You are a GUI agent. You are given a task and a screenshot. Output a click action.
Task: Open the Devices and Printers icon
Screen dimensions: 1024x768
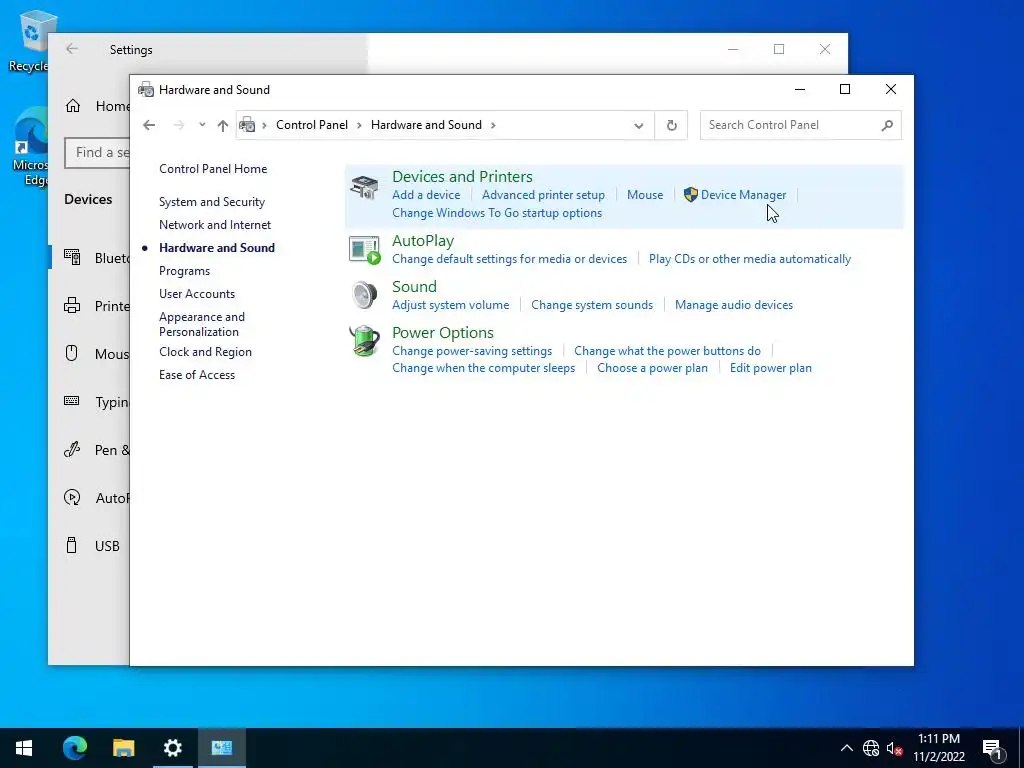point(364,187)
